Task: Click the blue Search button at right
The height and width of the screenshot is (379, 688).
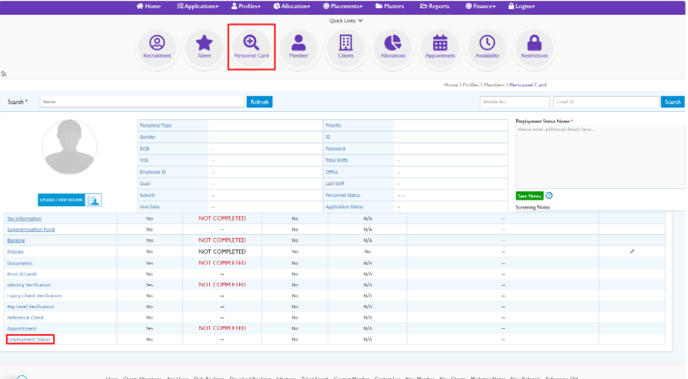Action: (673, 102)
